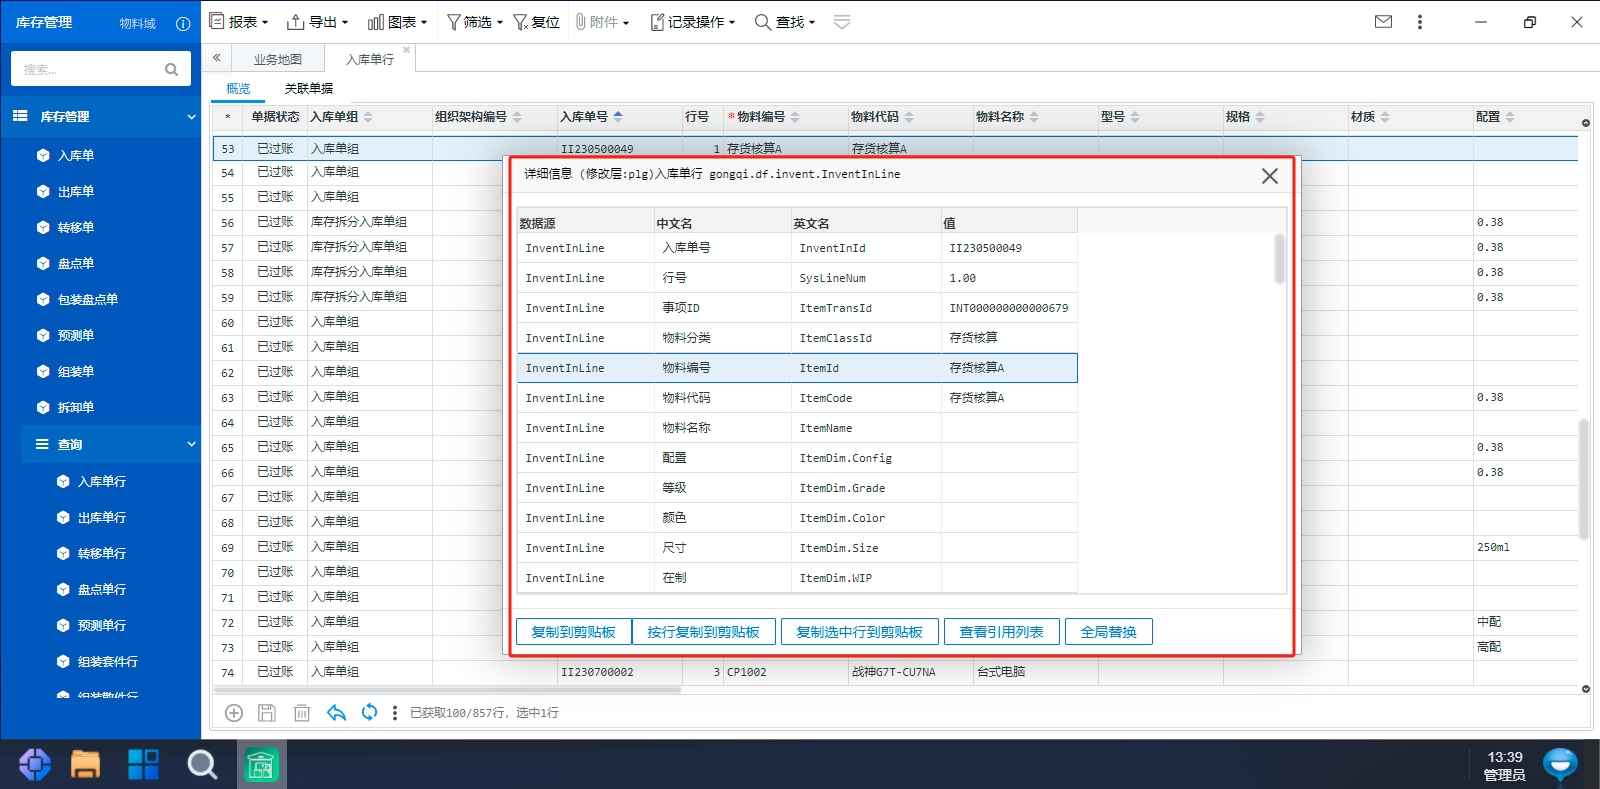Image resolution: width=1600 pixels, height=789 pixels.
Task: Select the 关联单据 tab
Action: pyautogui.click(x=309, y=88)
